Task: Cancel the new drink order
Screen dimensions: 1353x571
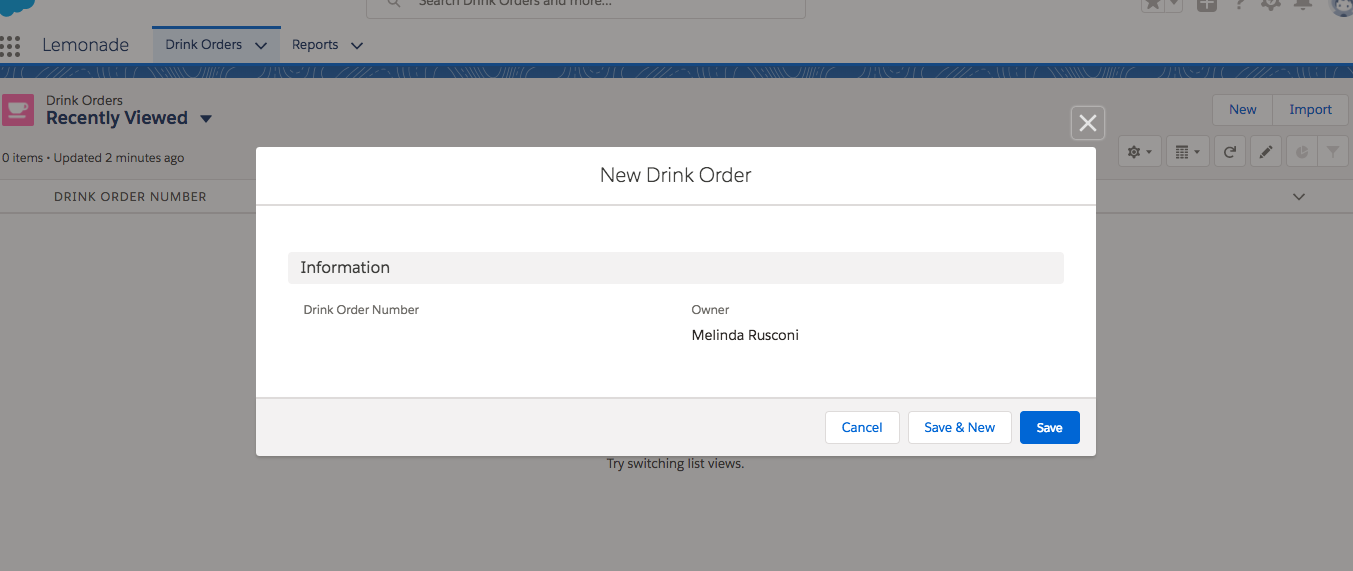Action: (861, 427)
